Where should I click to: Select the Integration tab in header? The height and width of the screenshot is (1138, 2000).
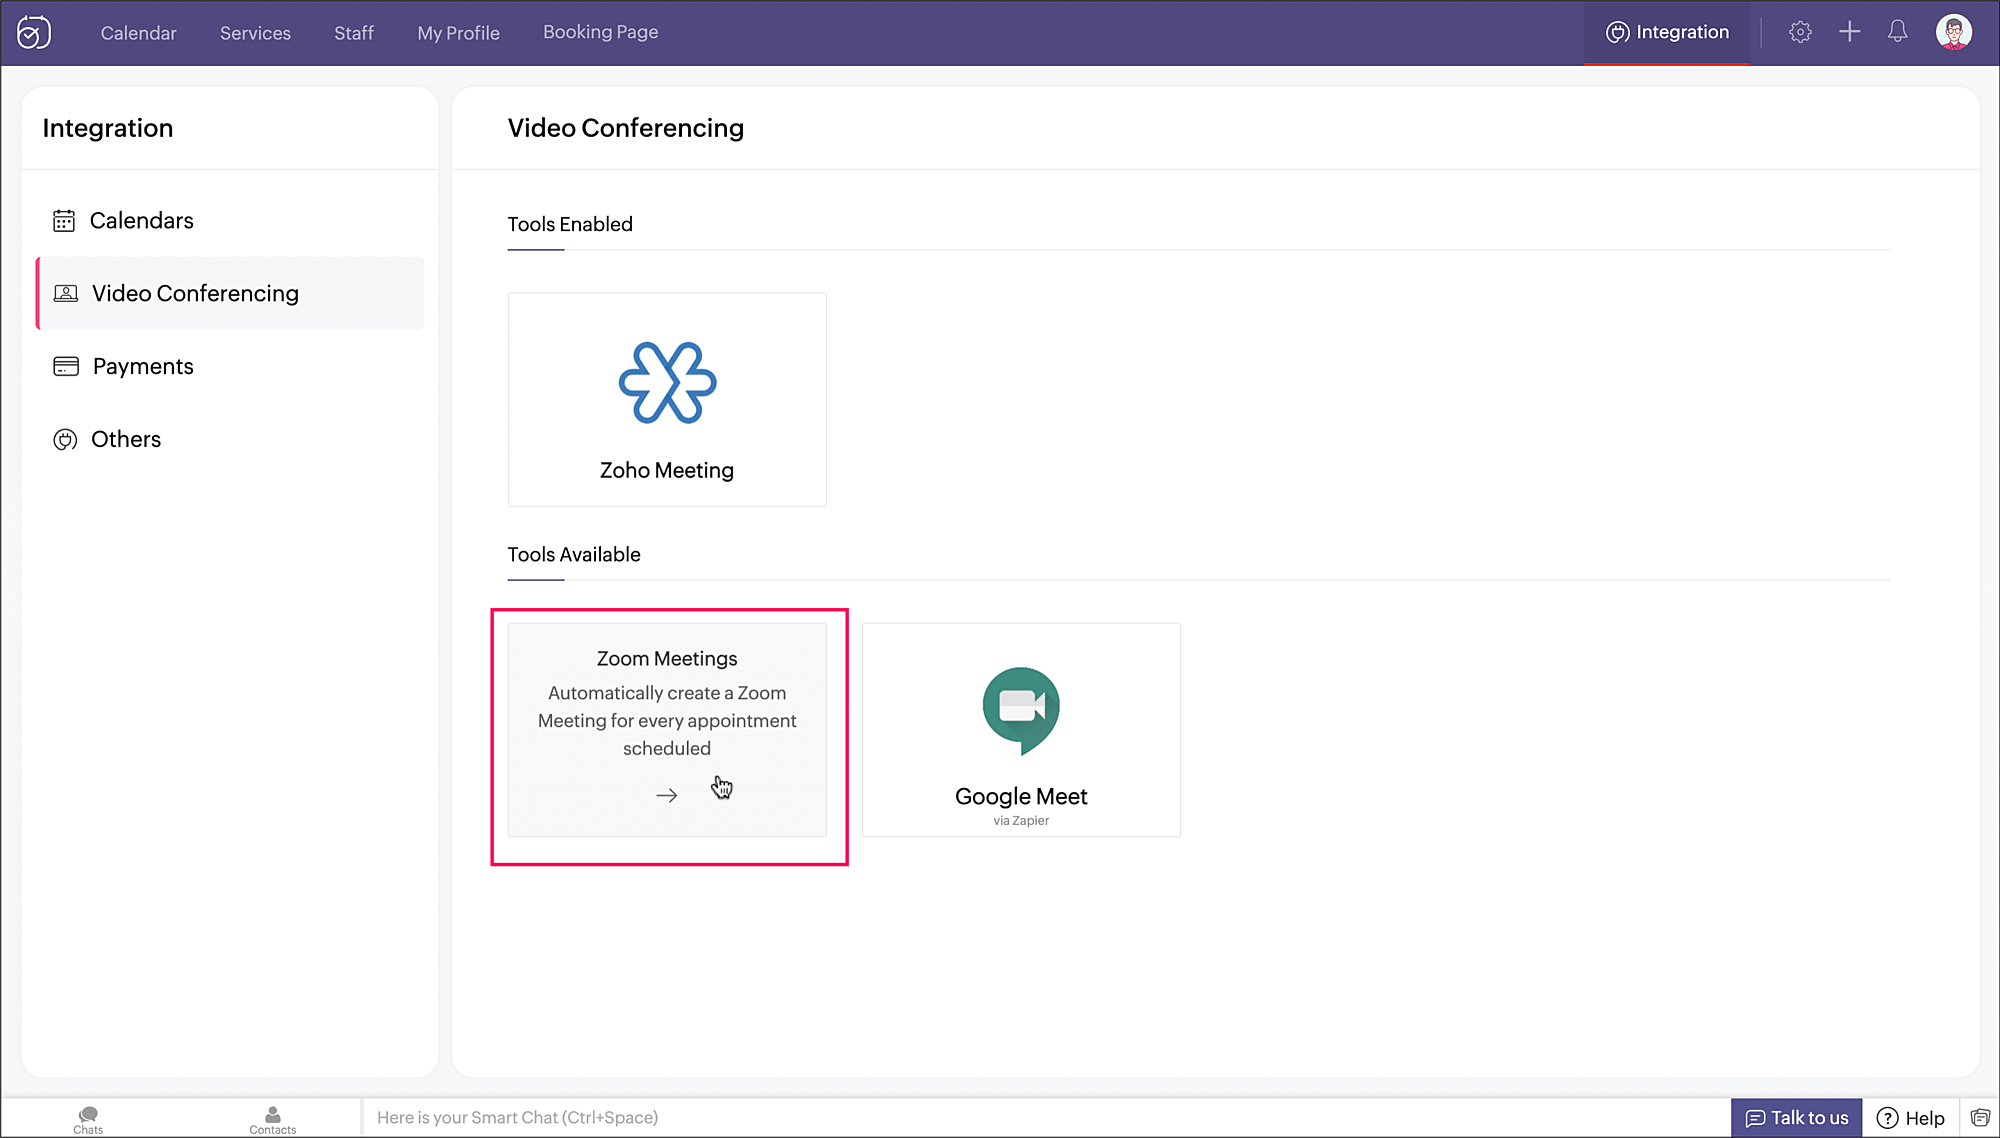coord(1667,32)
